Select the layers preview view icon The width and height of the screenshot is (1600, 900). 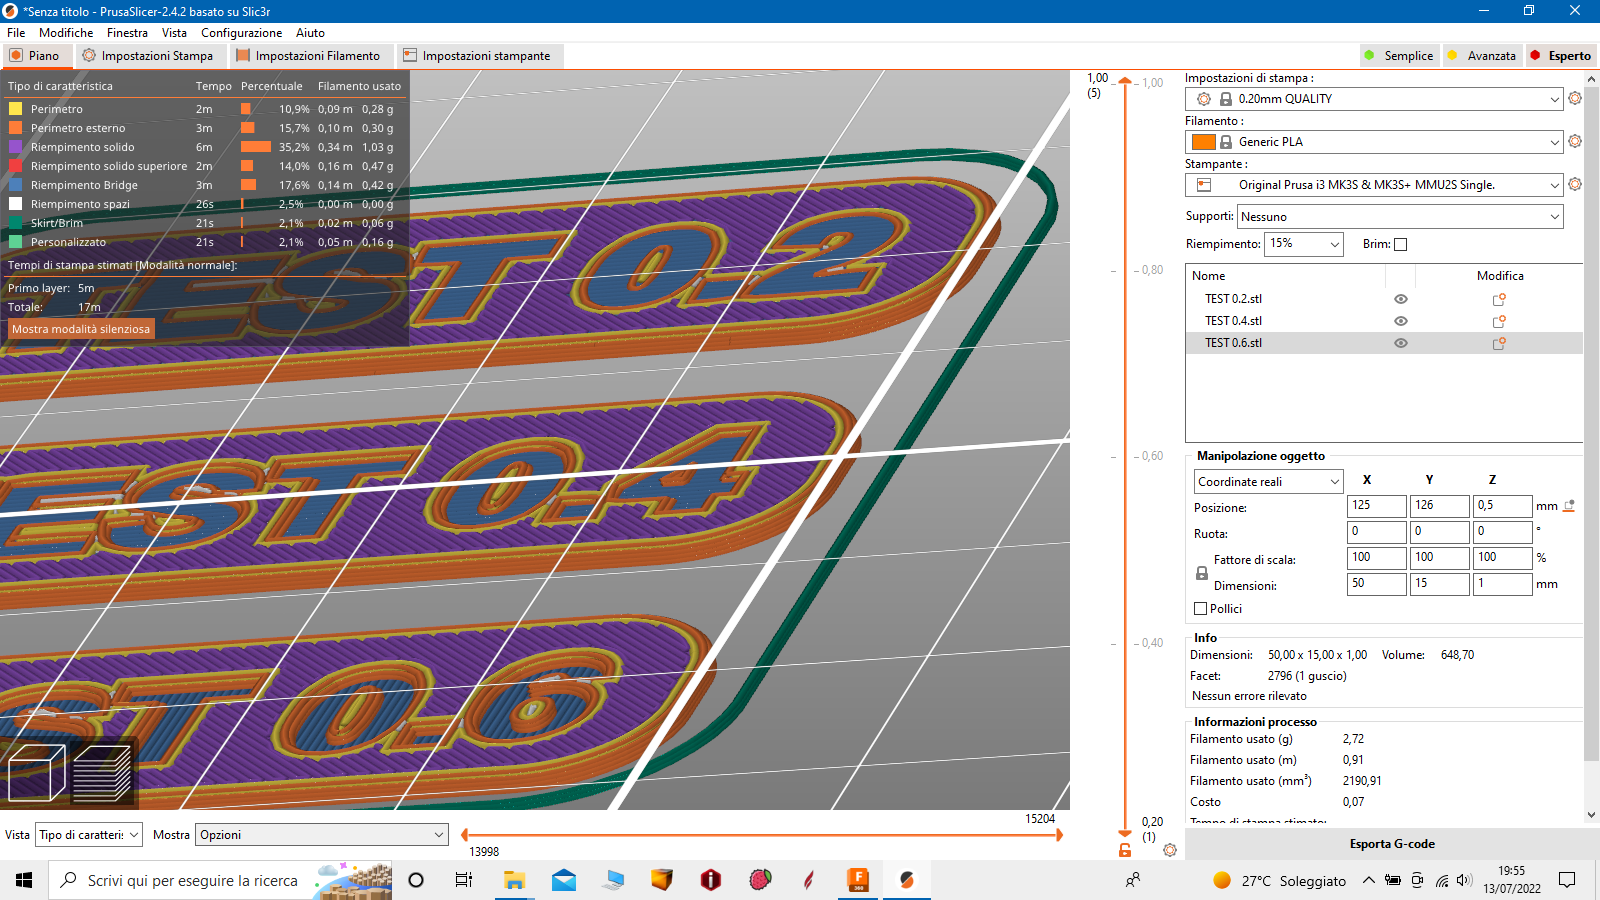pos(103,772)
